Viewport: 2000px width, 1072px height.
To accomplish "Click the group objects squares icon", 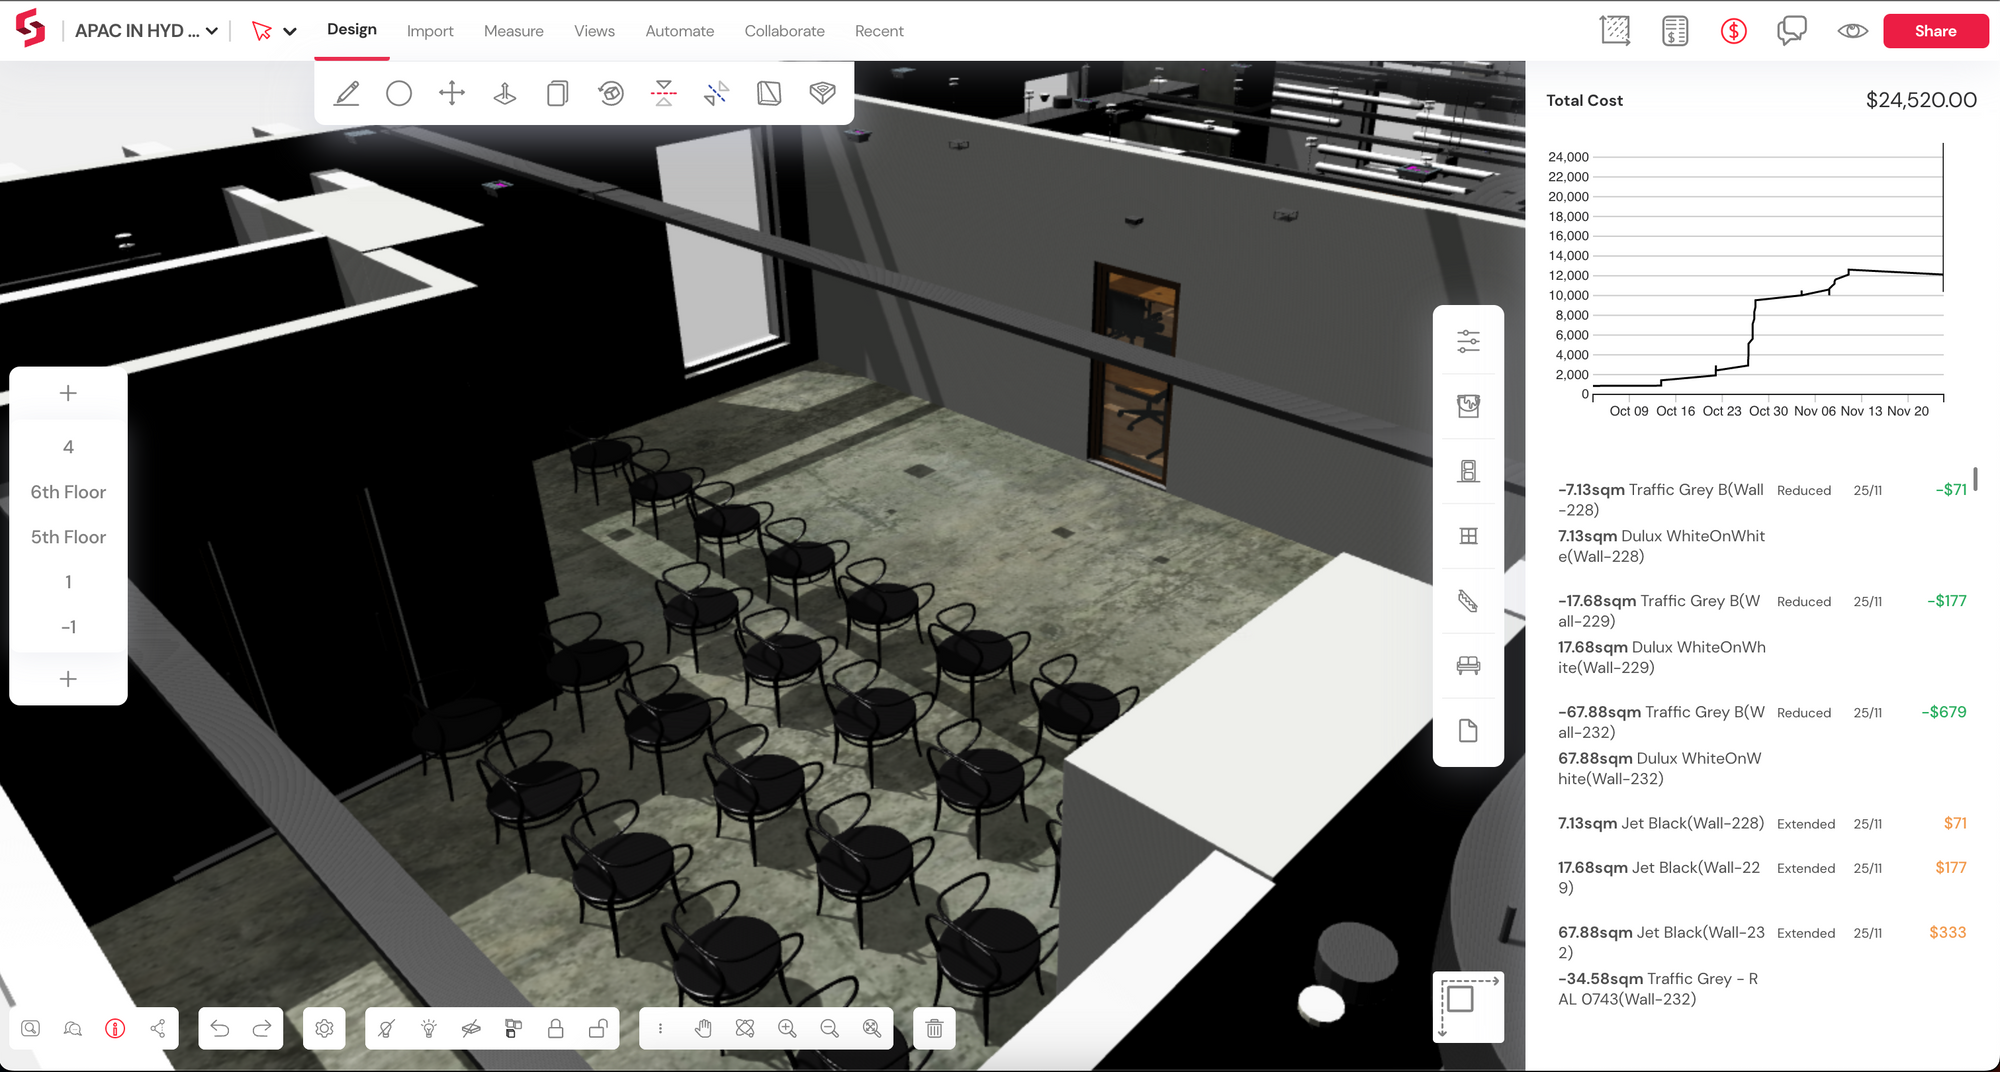I will pyautogui.click(x=513, y=1028).
